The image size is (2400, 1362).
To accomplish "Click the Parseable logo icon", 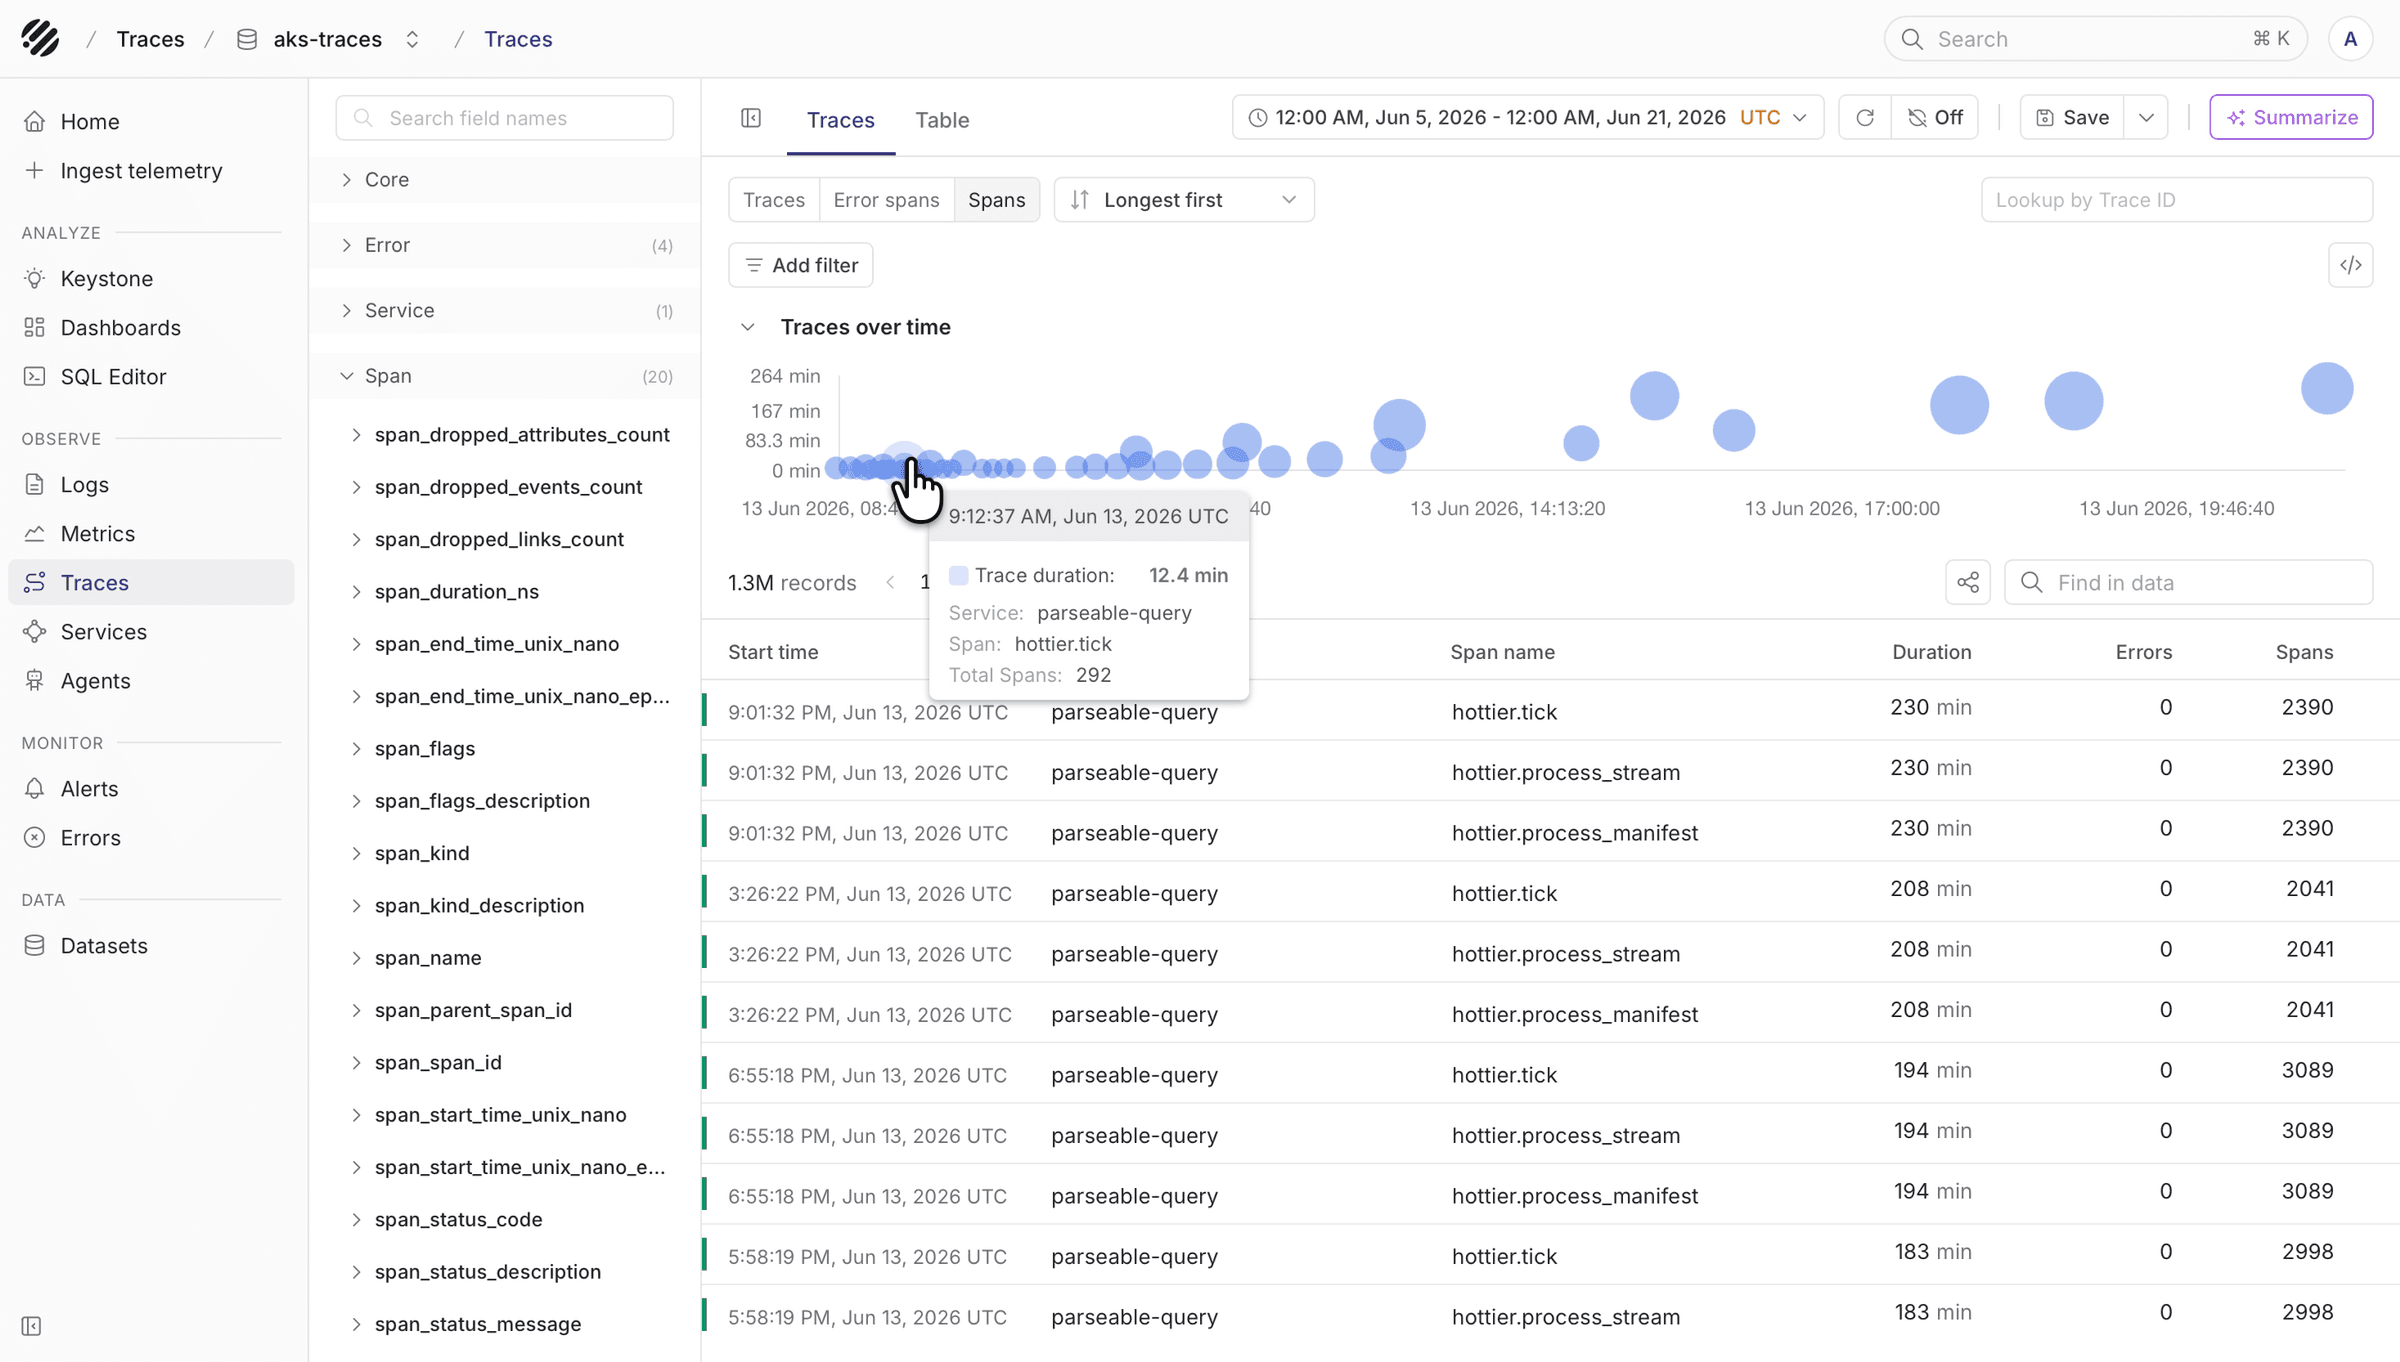I will tap(40, 38).
